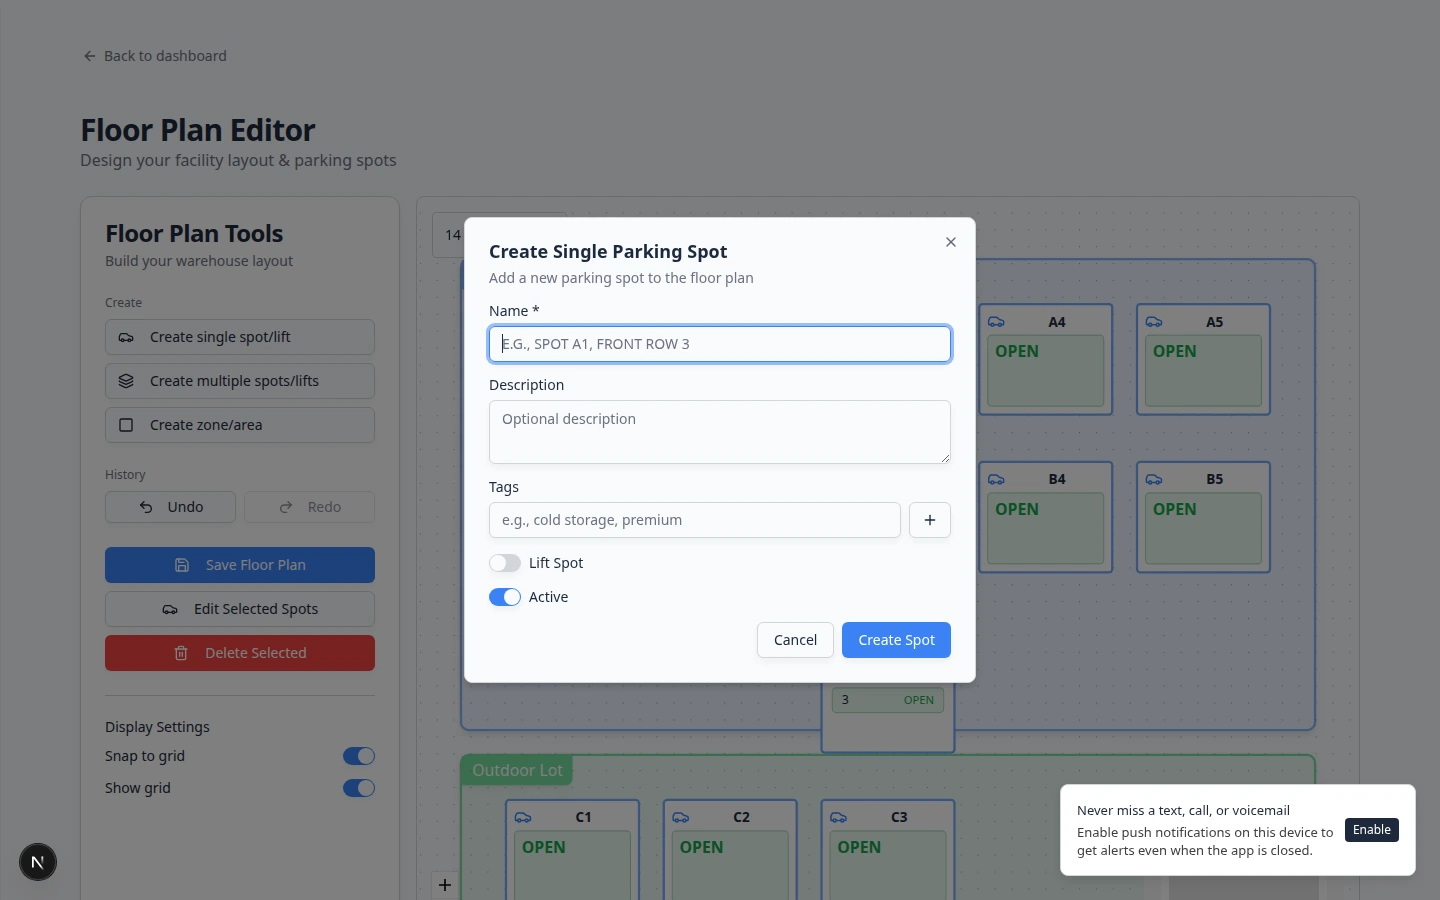
Task: Go back to dashboard link
Action: (x=155, y=56)
